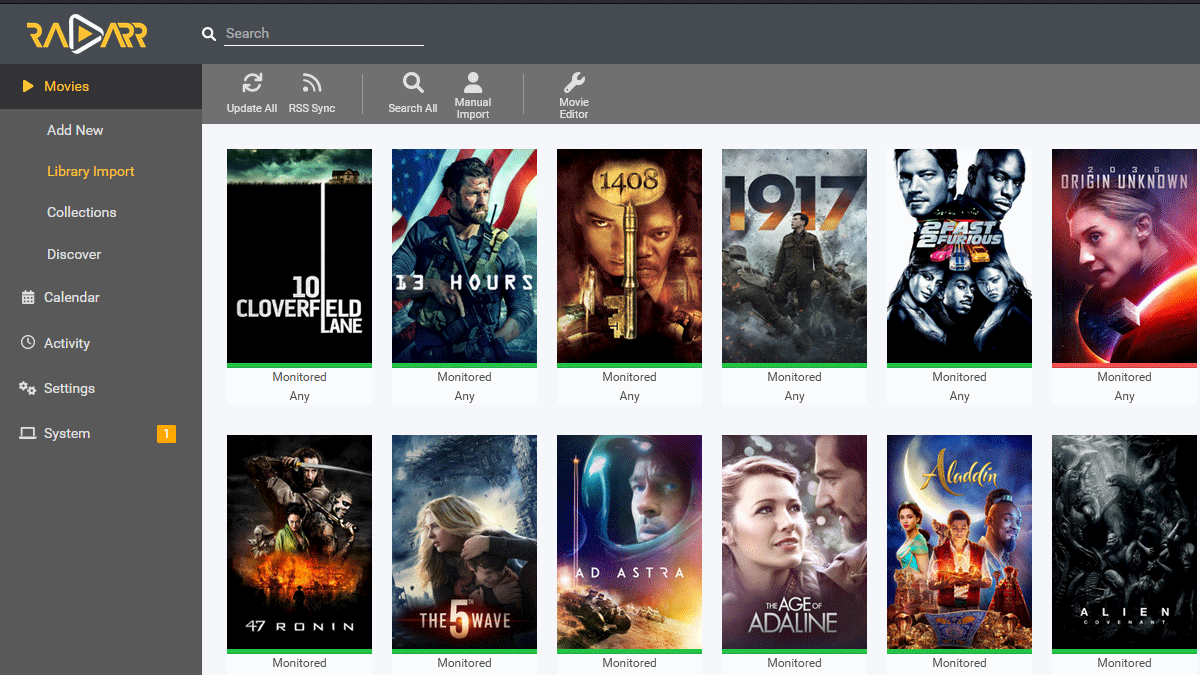Click the System notification badge showing 1
The image size is (1200, 675).
click(x=166, y=434)
